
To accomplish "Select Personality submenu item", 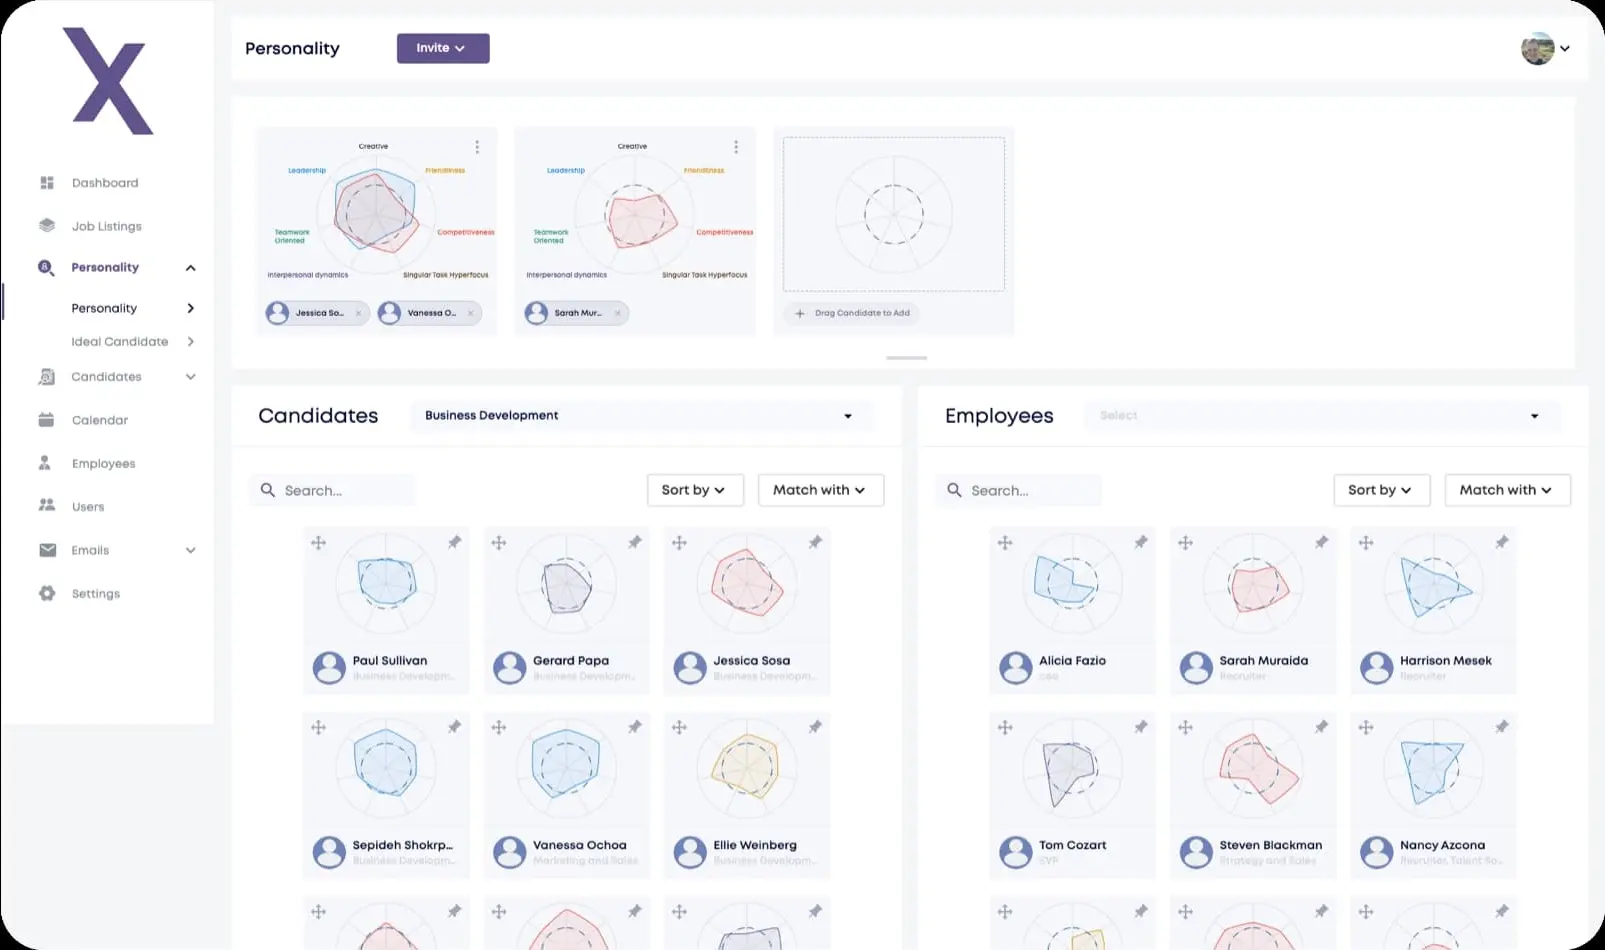I will tap(104, 308).
